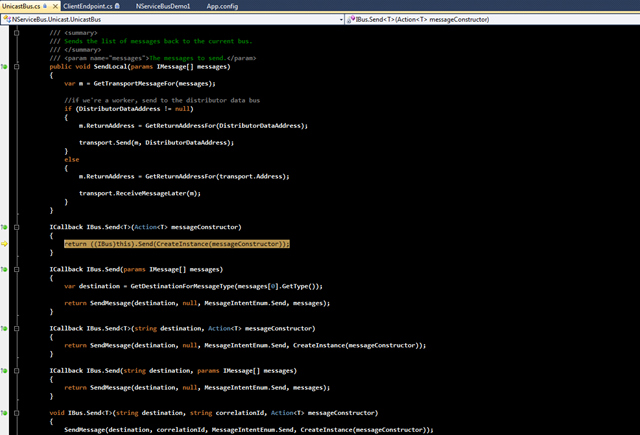Close the UnicastBus.cs tab

55,6
